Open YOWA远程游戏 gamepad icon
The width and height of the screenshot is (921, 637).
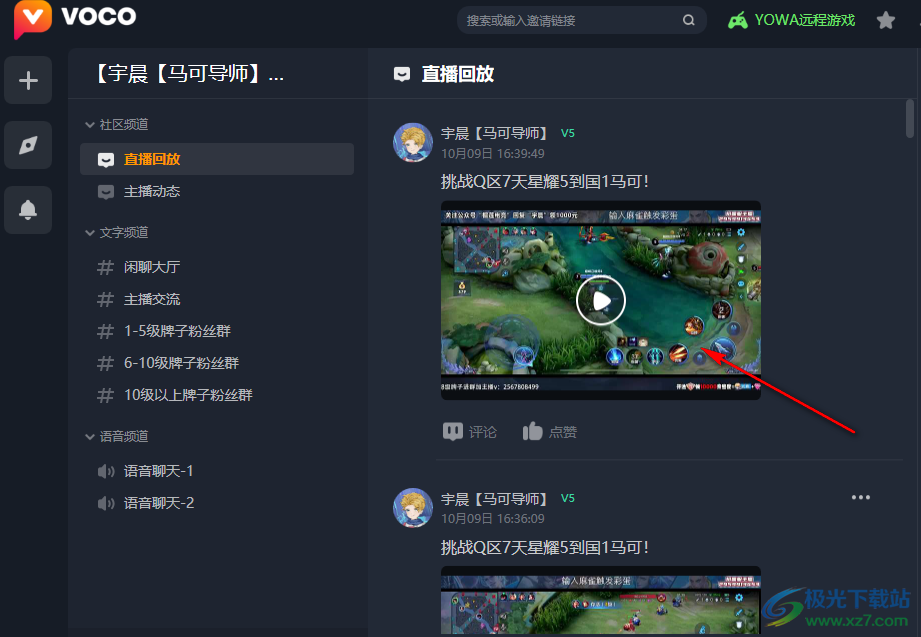coord(738,21)
